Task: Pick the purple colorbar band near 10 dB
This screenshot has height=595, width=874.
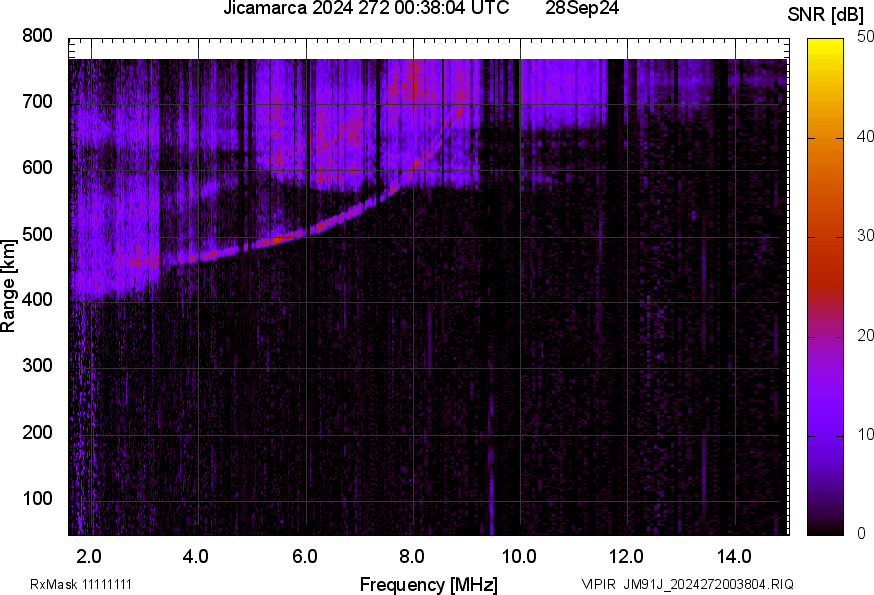Action: coord(826,434)
